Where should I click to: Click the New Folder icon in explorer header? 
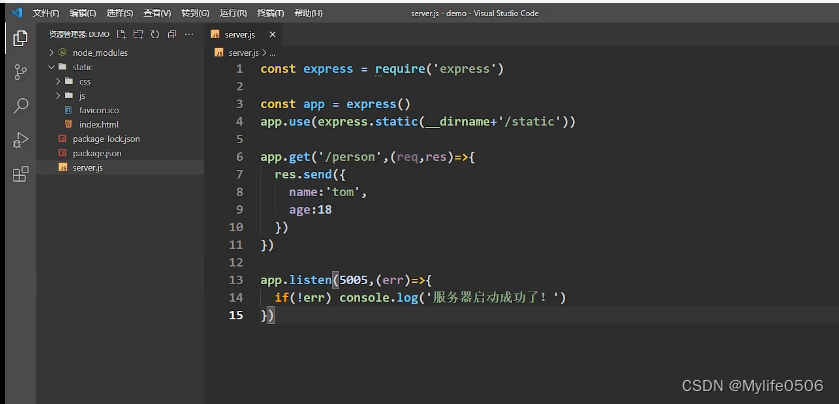[138, 34]
